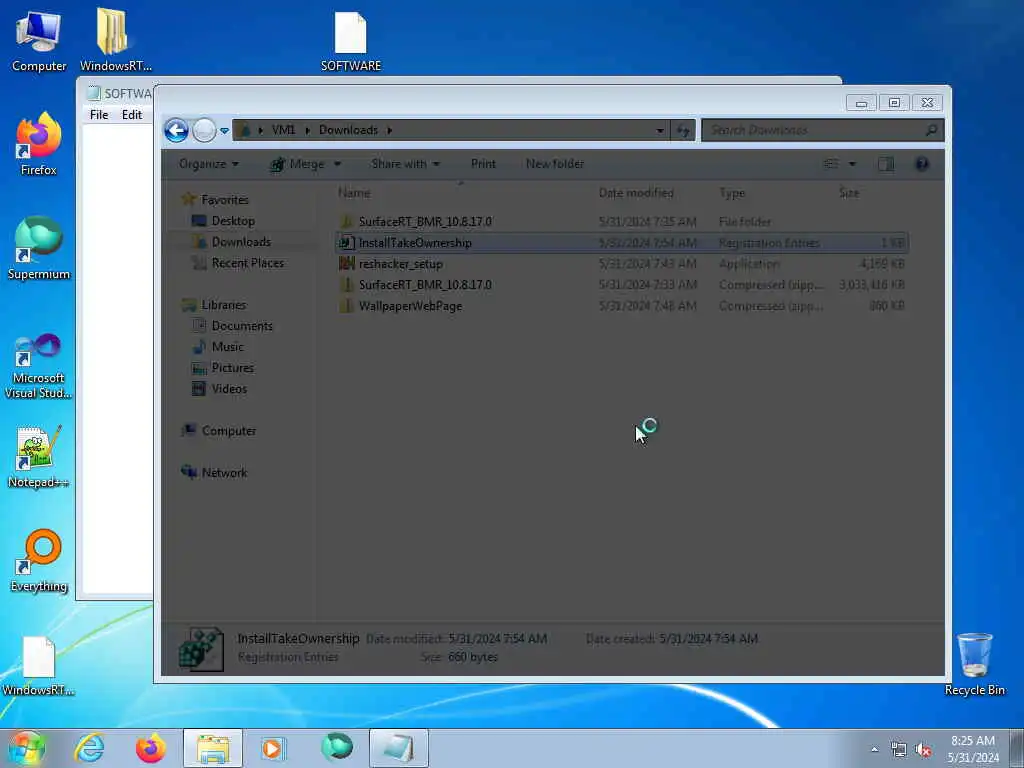Open the address bar history dropdown
Viewport: 1024px width, 768px height.
point(660,131)
